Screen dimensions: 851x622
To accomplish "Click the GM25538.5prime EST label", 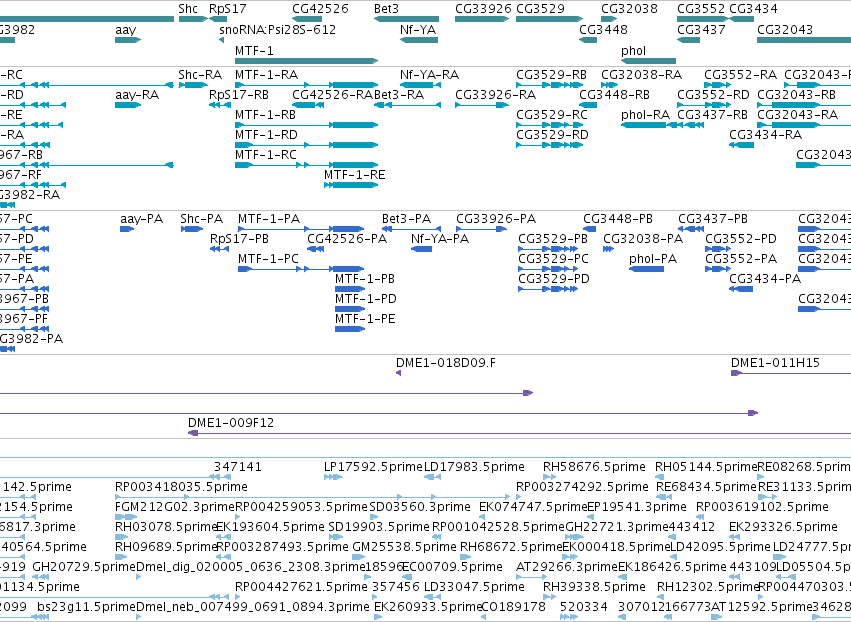I will pos(404,547).
